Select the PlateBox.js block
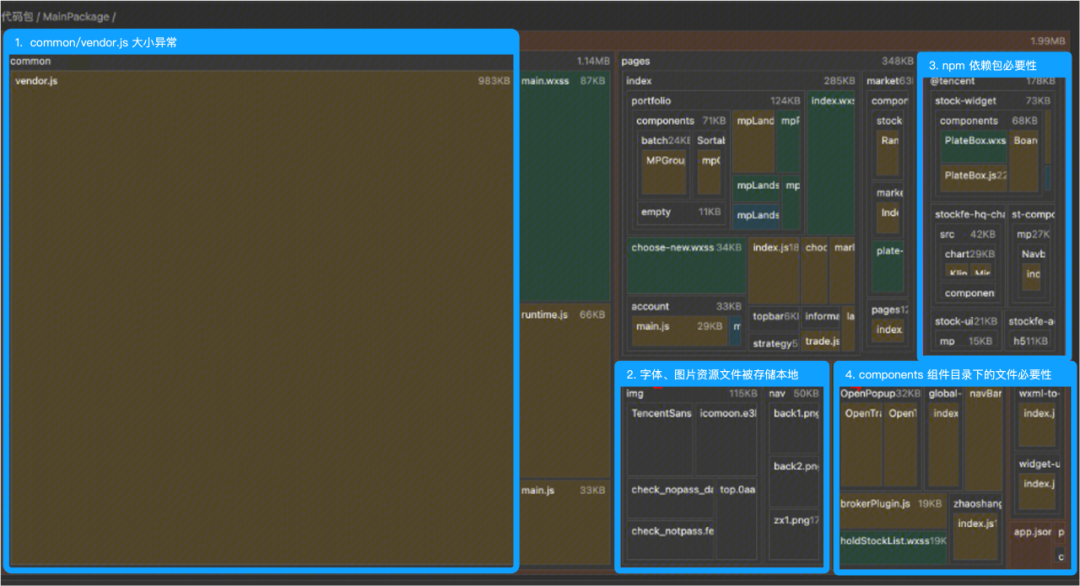Image resolution: width=1080 pixels, height=586 pixels. 975,178
